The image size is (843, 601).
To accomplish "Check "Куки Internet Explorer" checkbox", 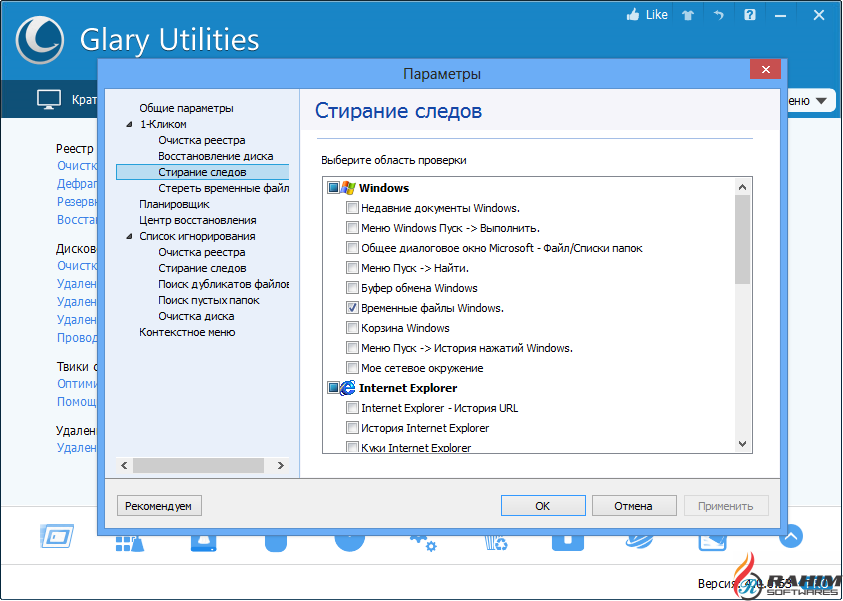I will click(352, 447).
